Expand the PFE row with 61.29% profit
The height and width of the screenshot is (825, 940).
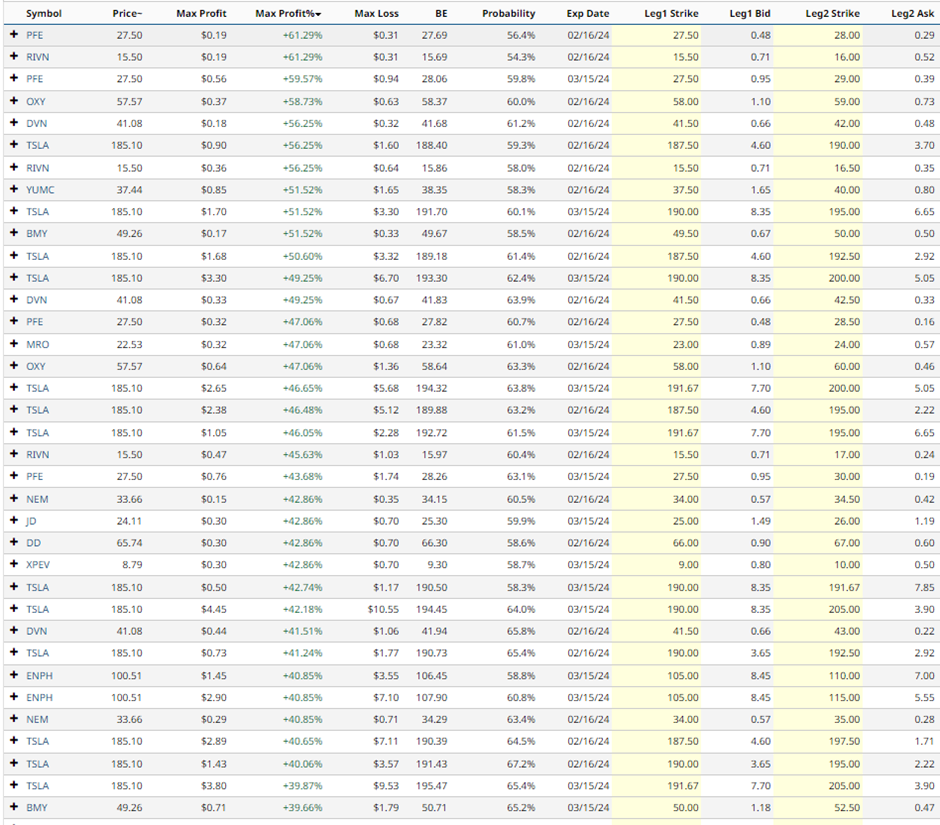pos(14,35)
